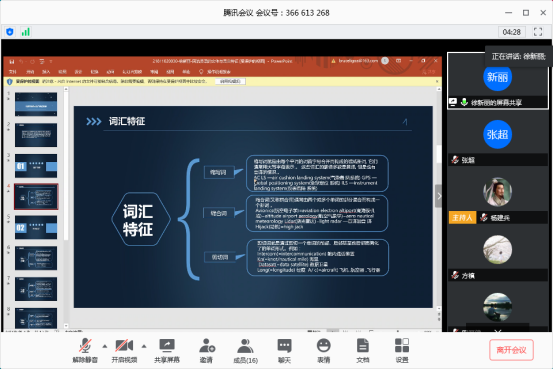The image size is (553, 369).
Task: Click the 04:28 meeting timer
Action: [x=511, y=32]
